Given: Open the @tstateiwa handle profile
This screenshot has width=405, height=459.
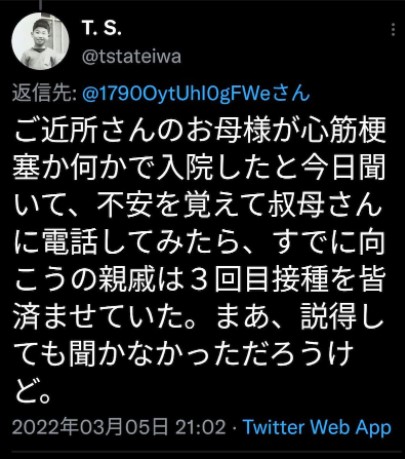Looking at the screenshot, I should [131, 57].
